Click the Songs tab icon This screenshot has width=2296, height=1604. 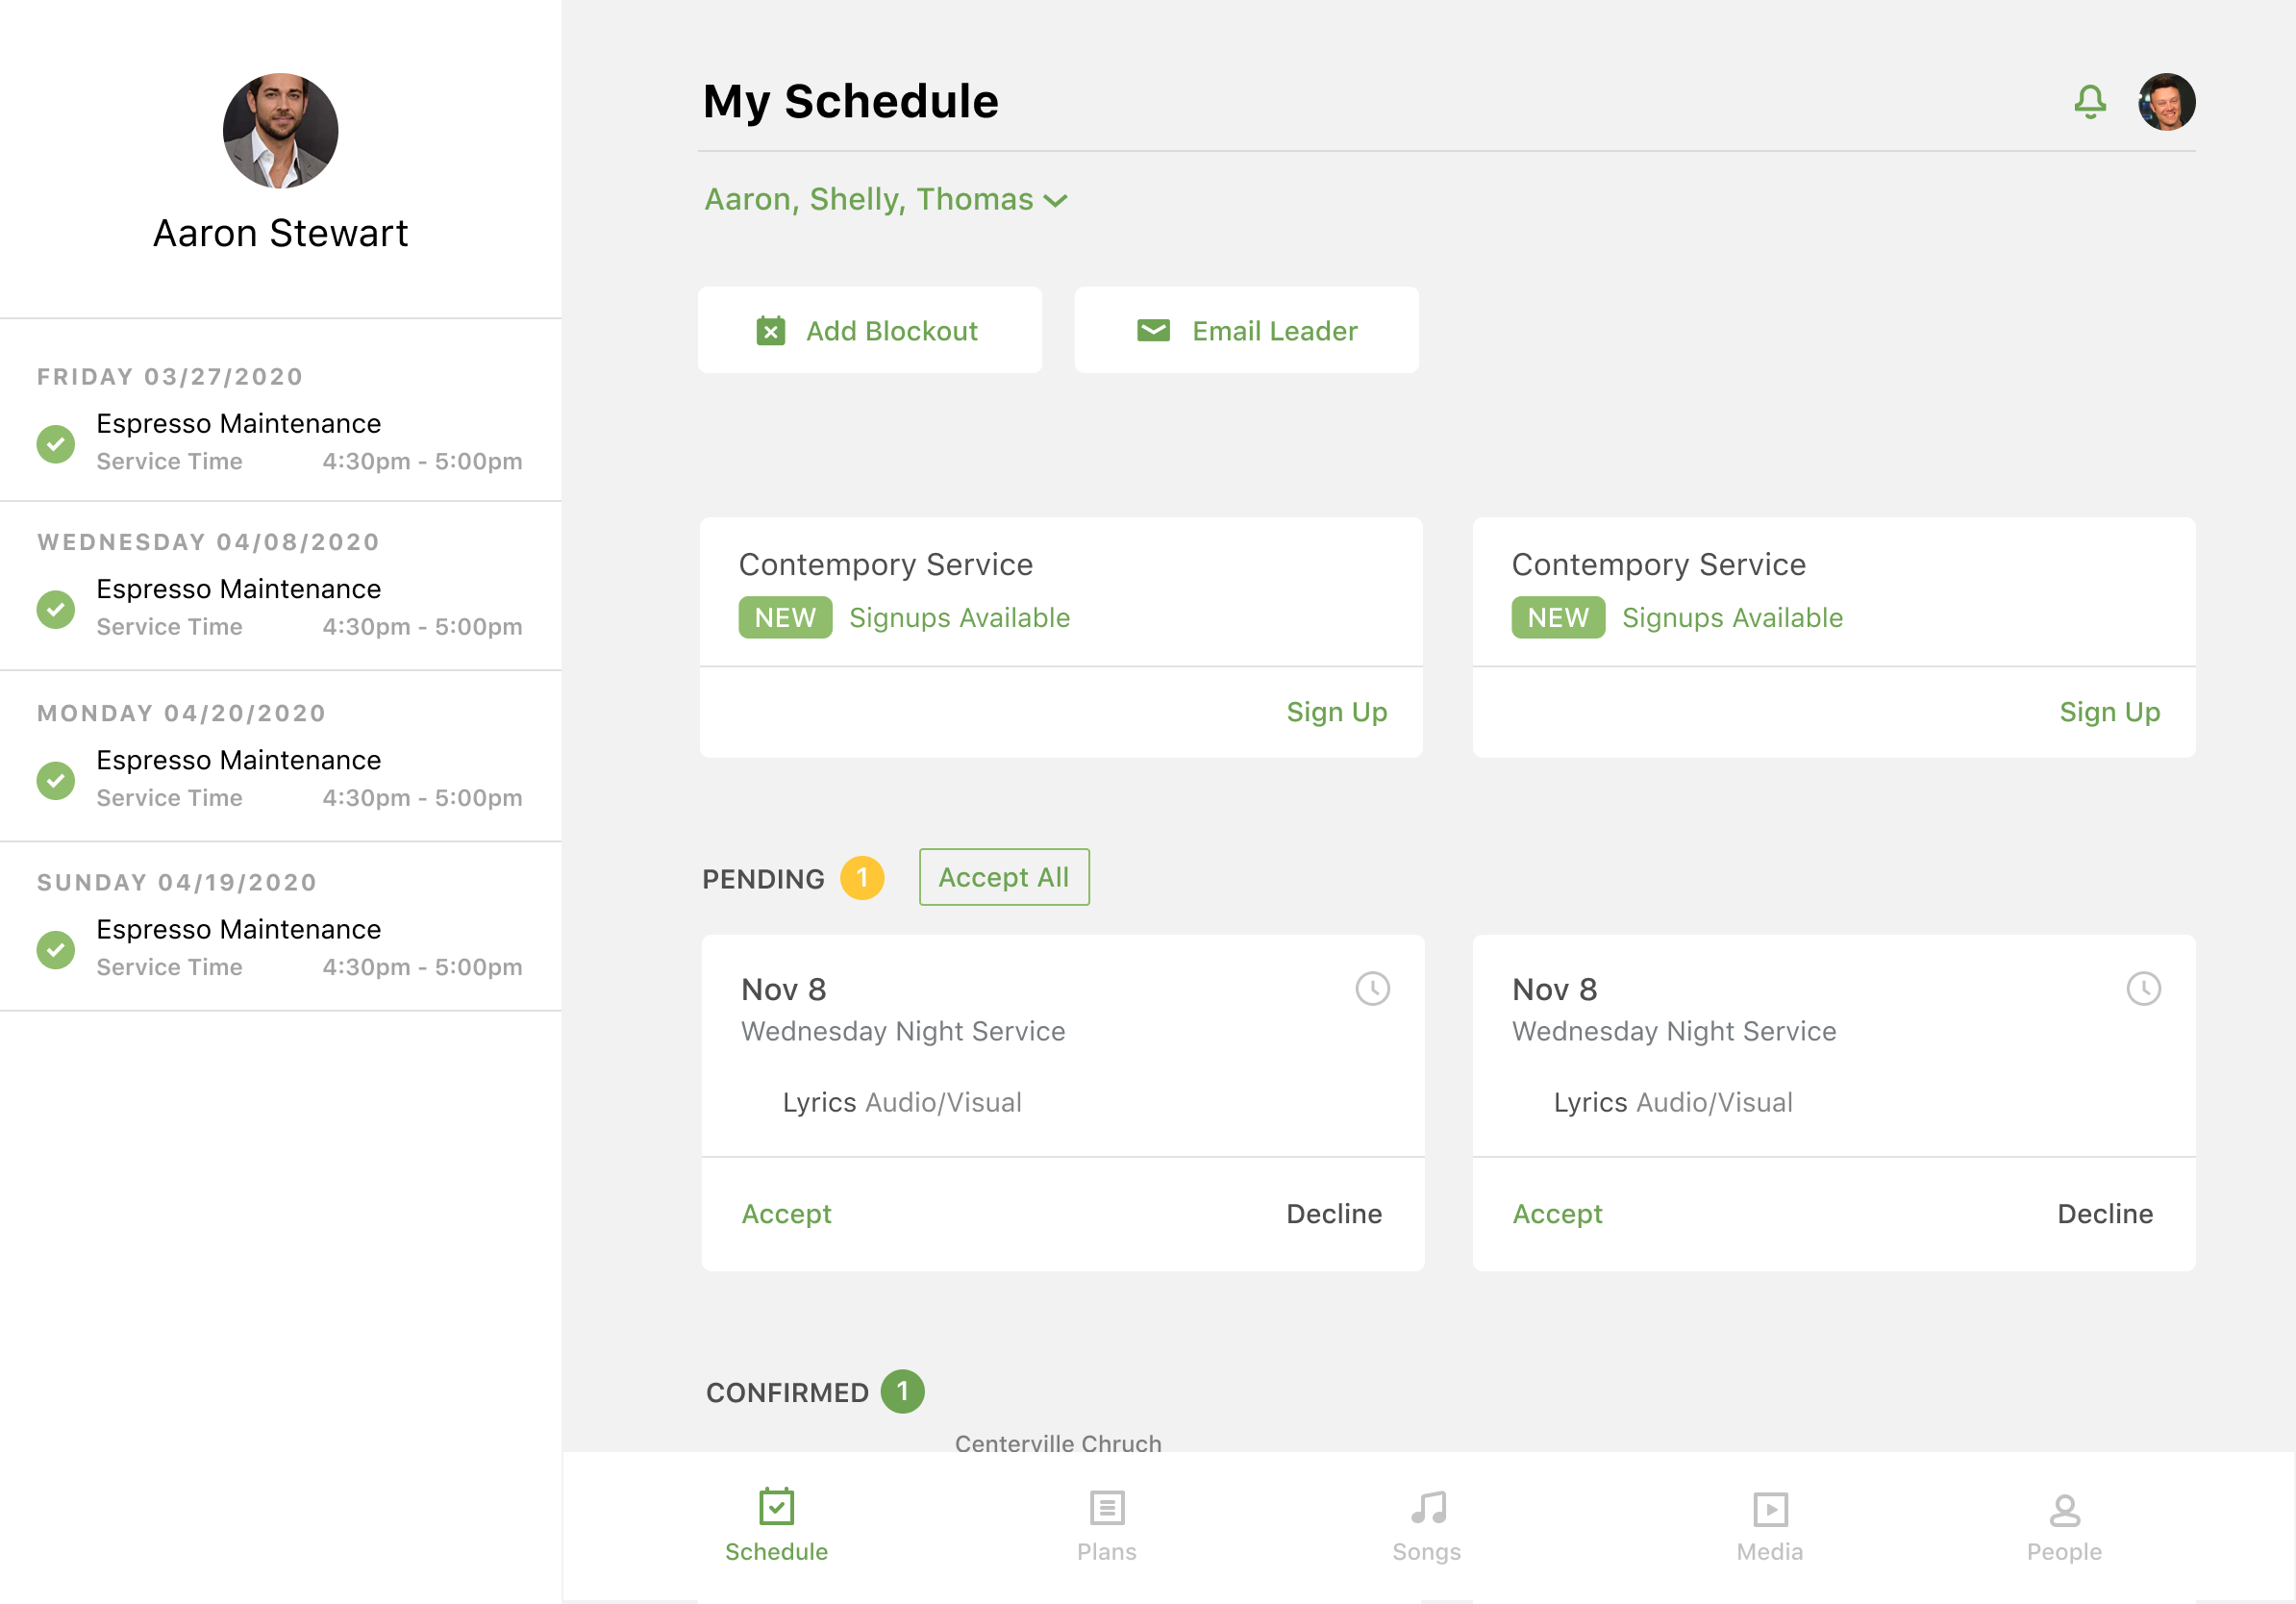click(x=1429, y=1505)
